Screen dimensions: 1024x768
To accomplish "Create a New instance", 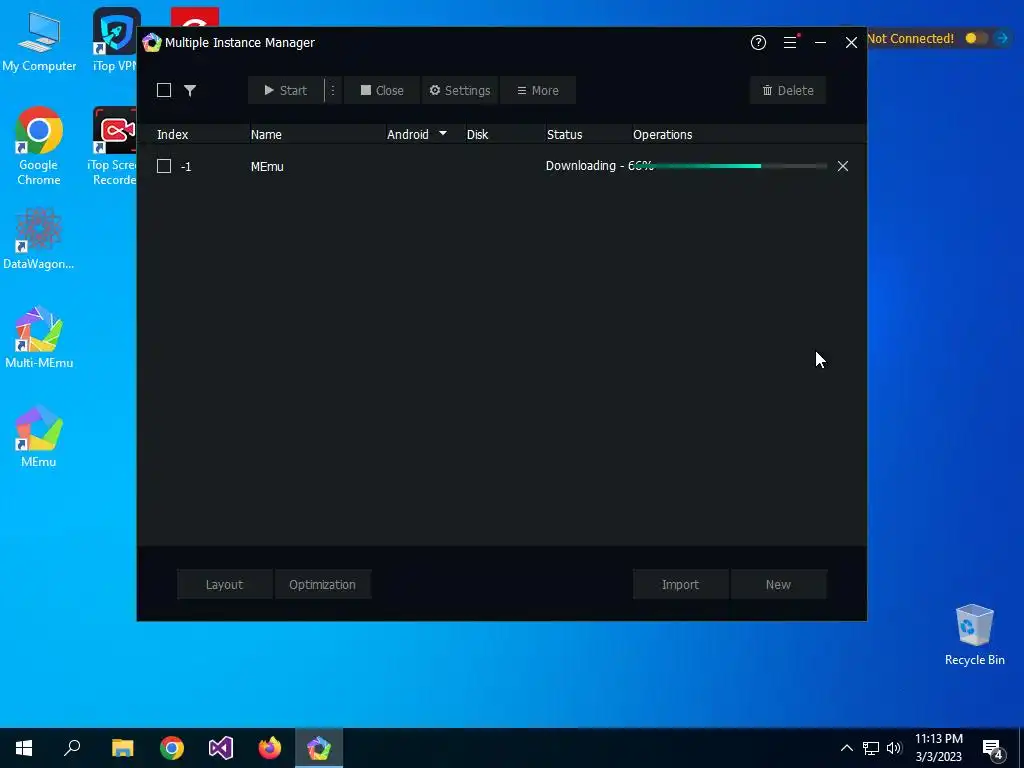I will [778, 584].
